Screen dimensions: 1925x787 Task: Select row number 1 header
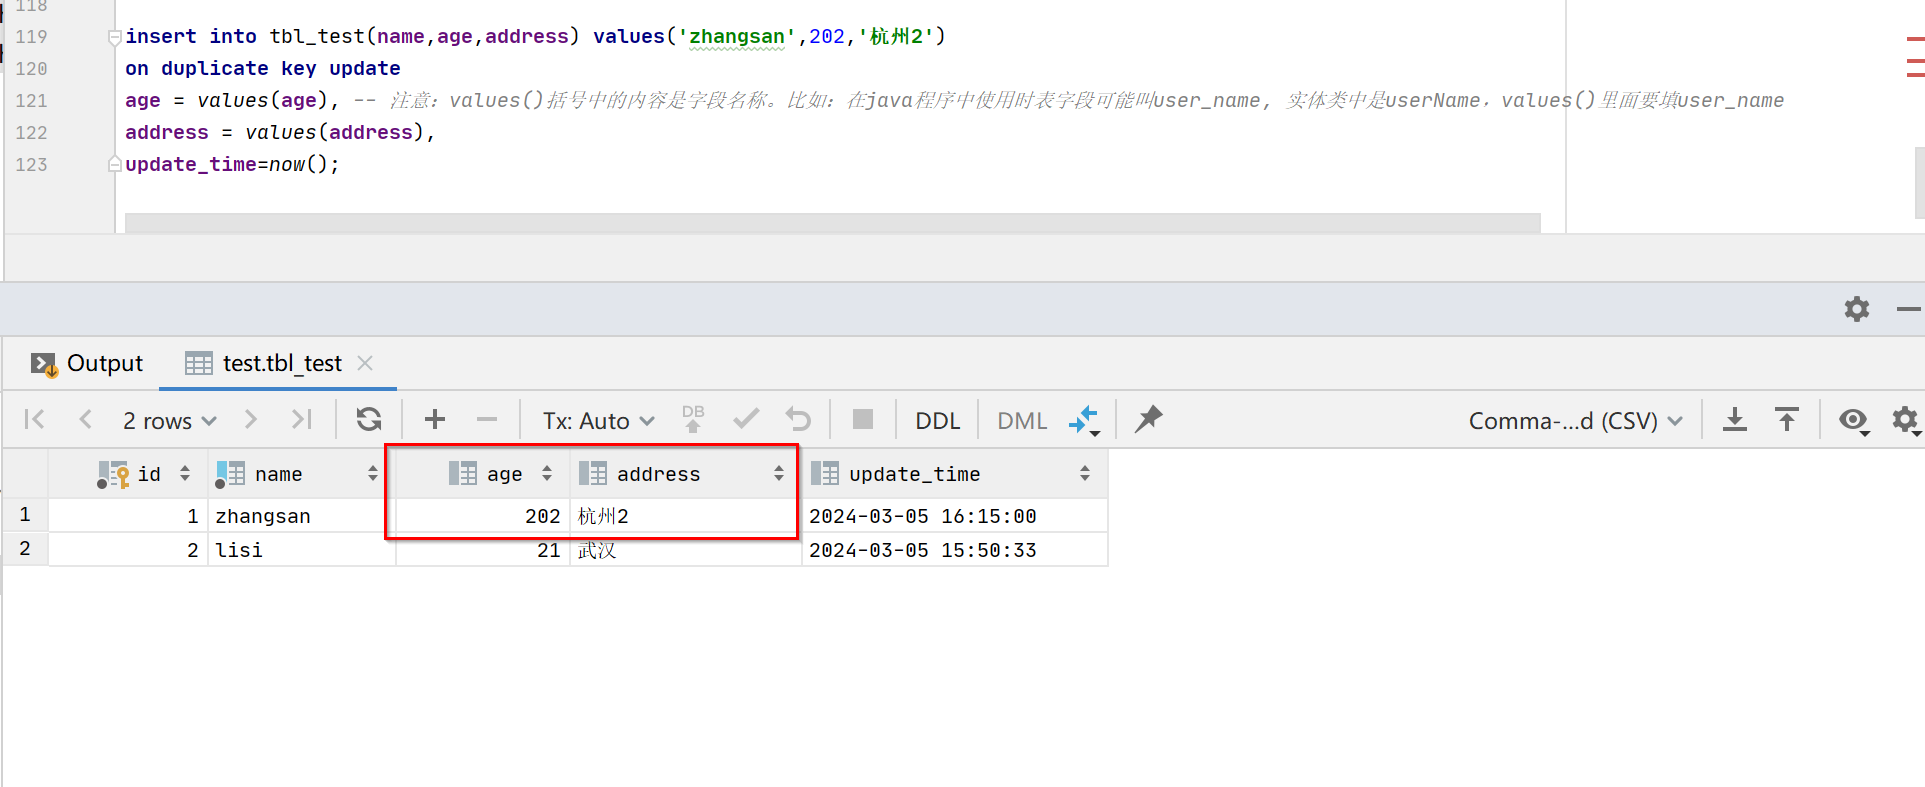25,515
